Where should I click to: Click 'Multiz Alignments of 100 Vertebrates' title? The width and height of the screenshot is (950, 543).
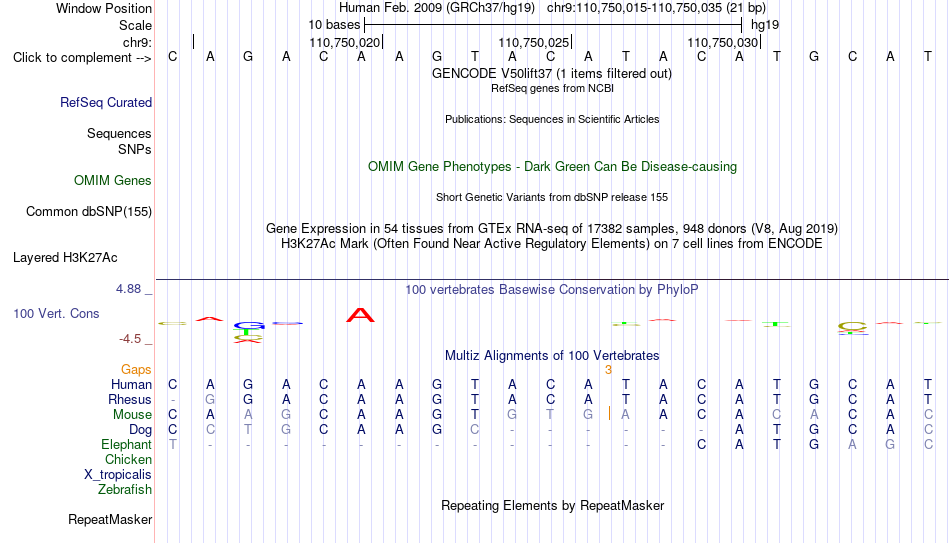tap(552, 356)
